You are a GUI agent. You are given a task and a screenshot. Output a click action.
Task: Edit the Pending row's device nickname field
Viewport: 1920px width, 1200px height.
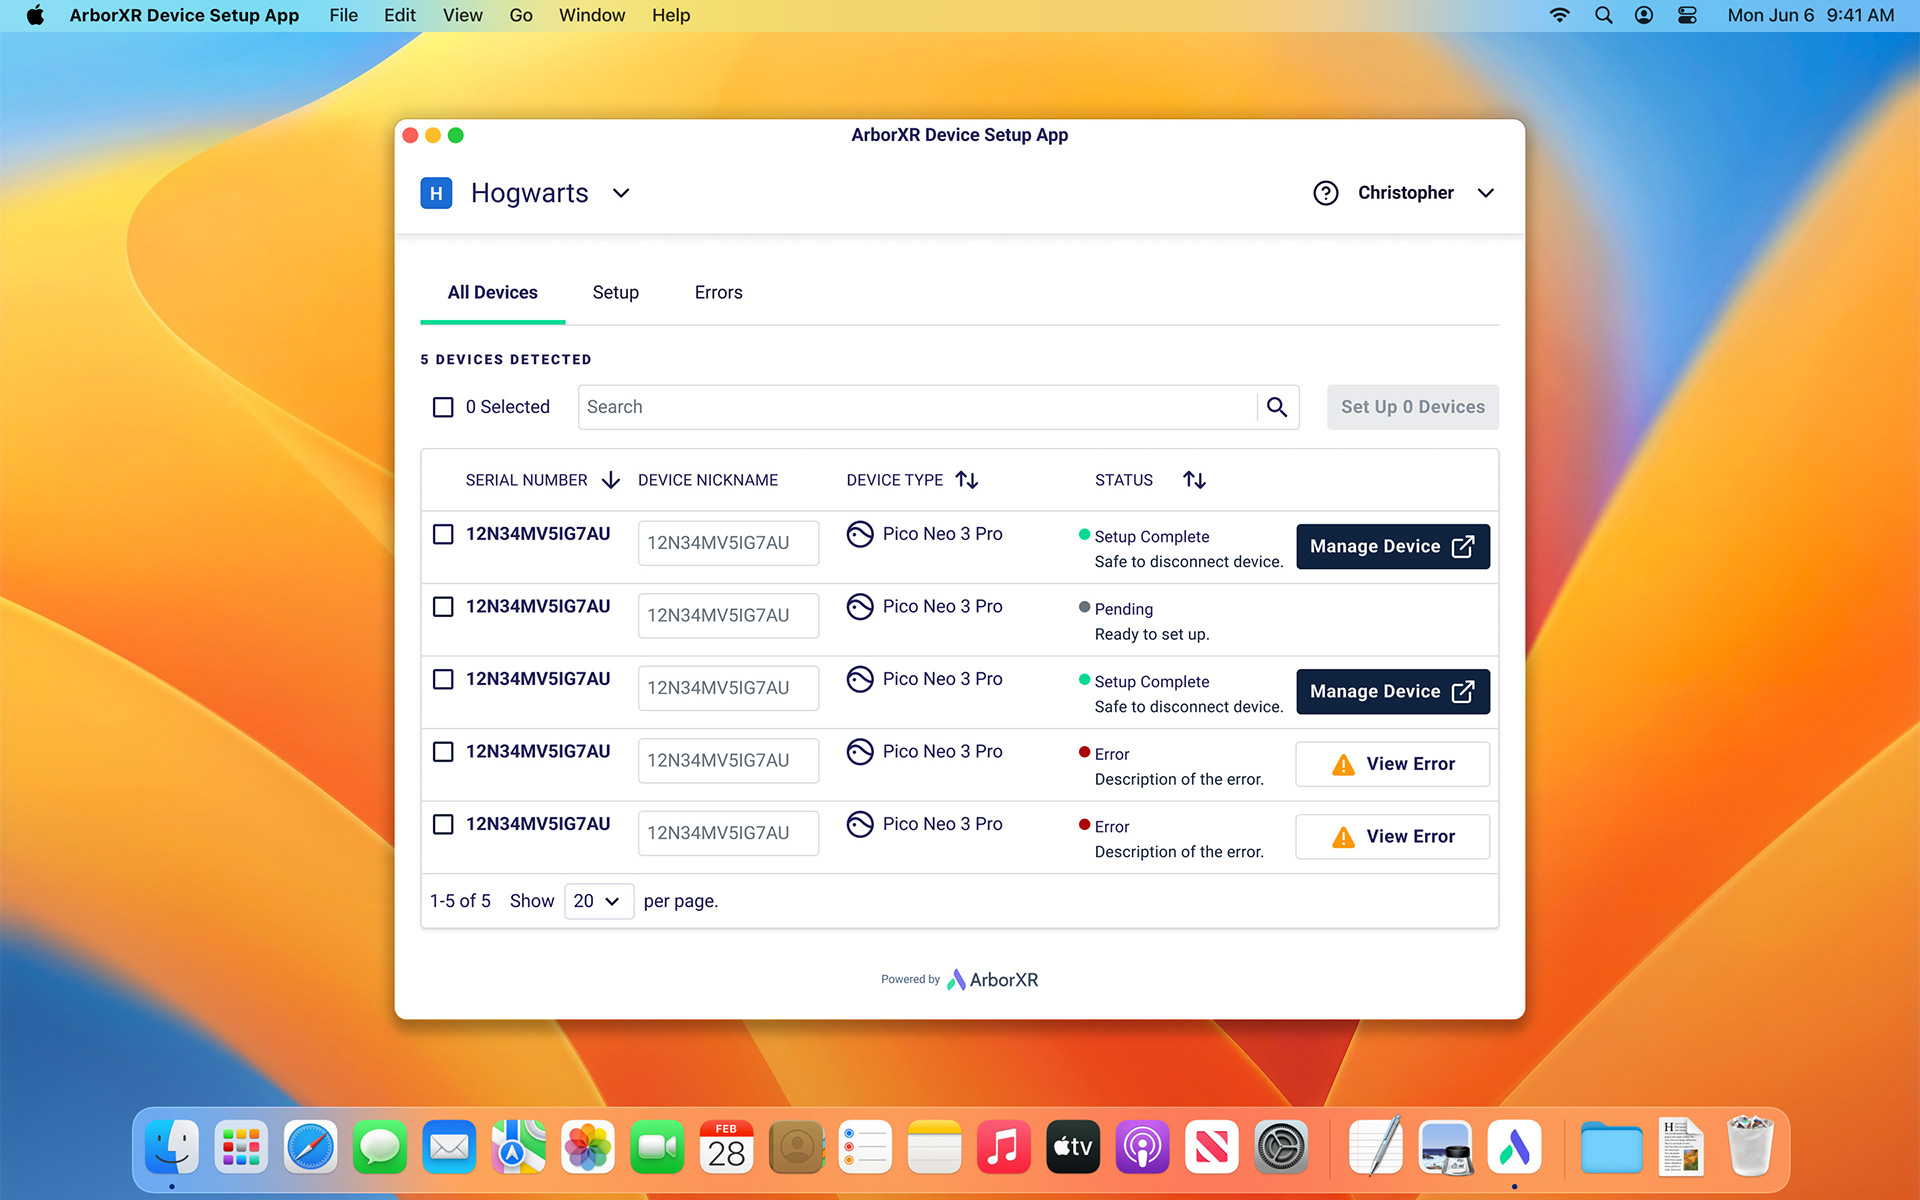coord(728,616)
